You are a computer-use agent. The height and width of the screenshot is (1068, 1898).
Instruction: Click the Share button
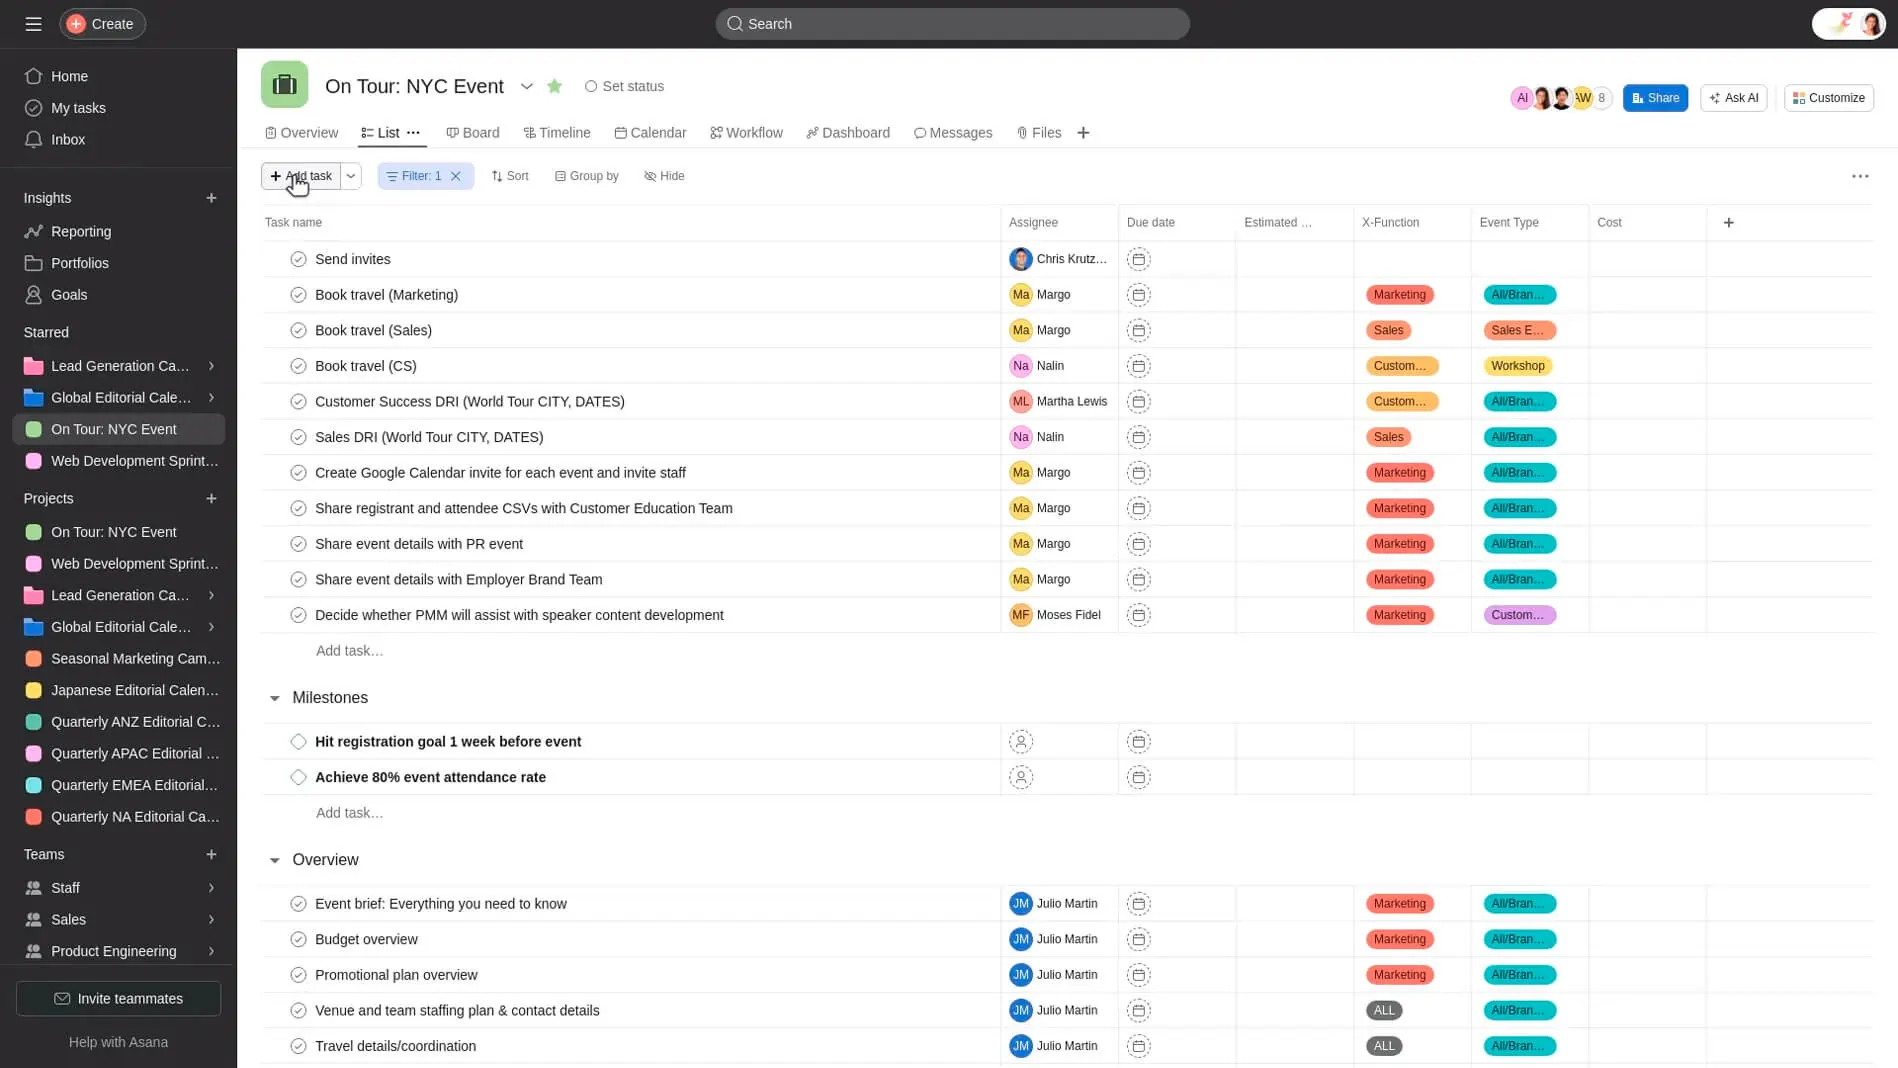click(x=1655, y=98)
